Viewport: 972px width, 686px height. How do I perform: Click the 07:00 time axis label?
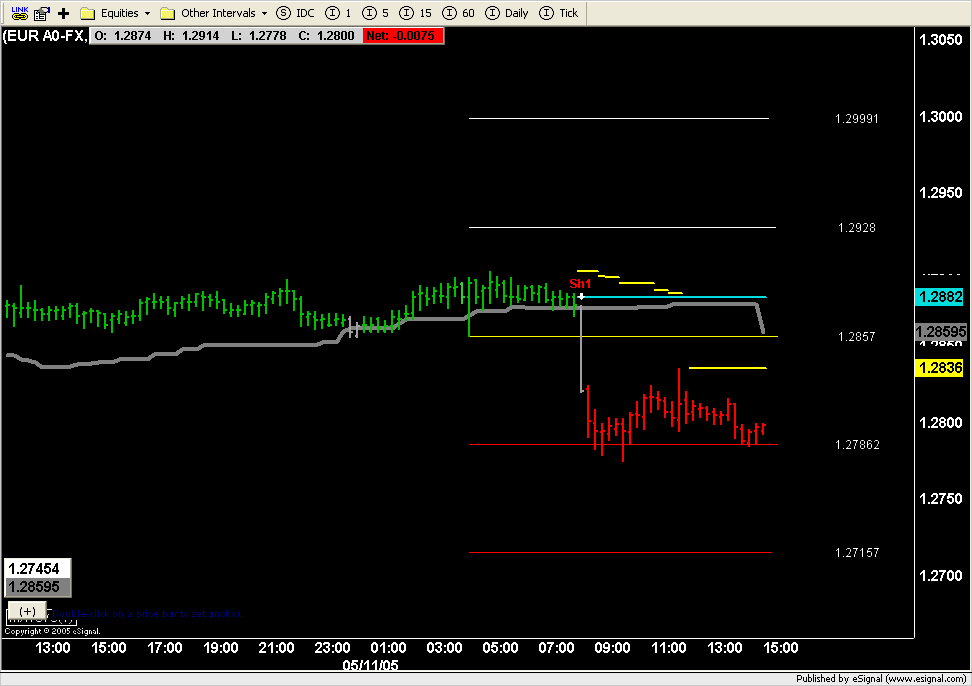tap(557, 648)
